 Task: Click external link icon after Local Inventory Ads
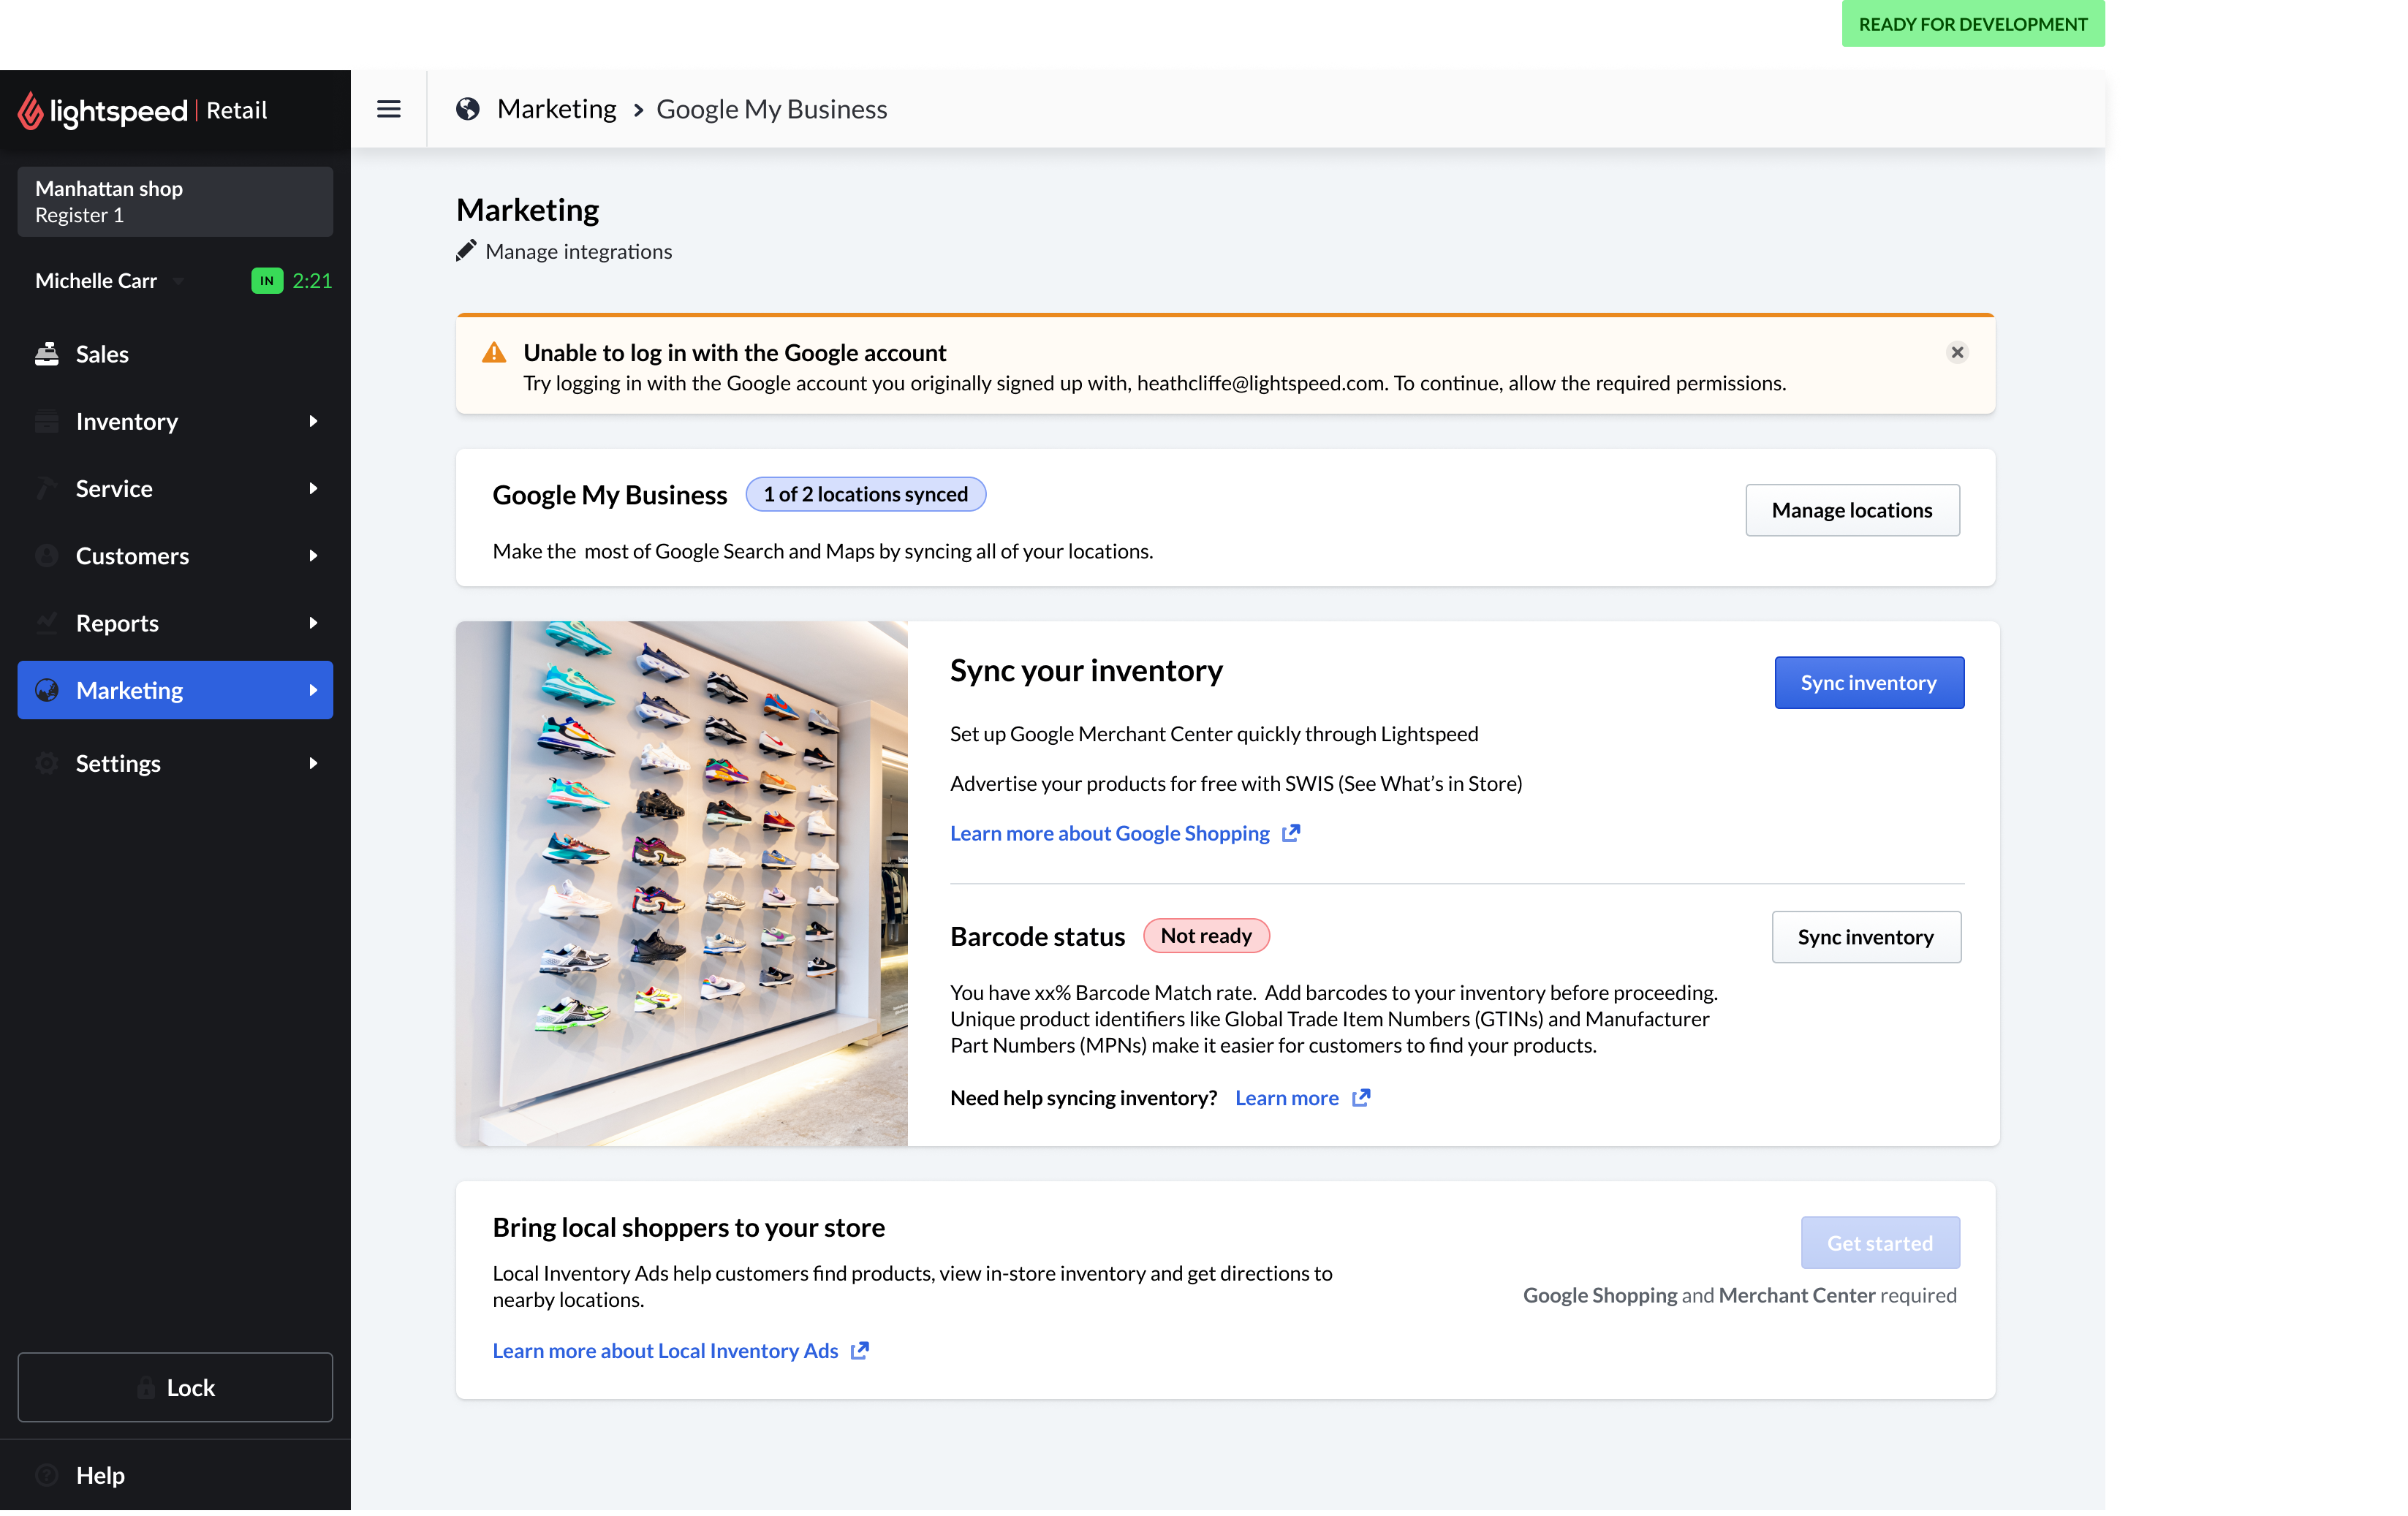point(860,1351)
